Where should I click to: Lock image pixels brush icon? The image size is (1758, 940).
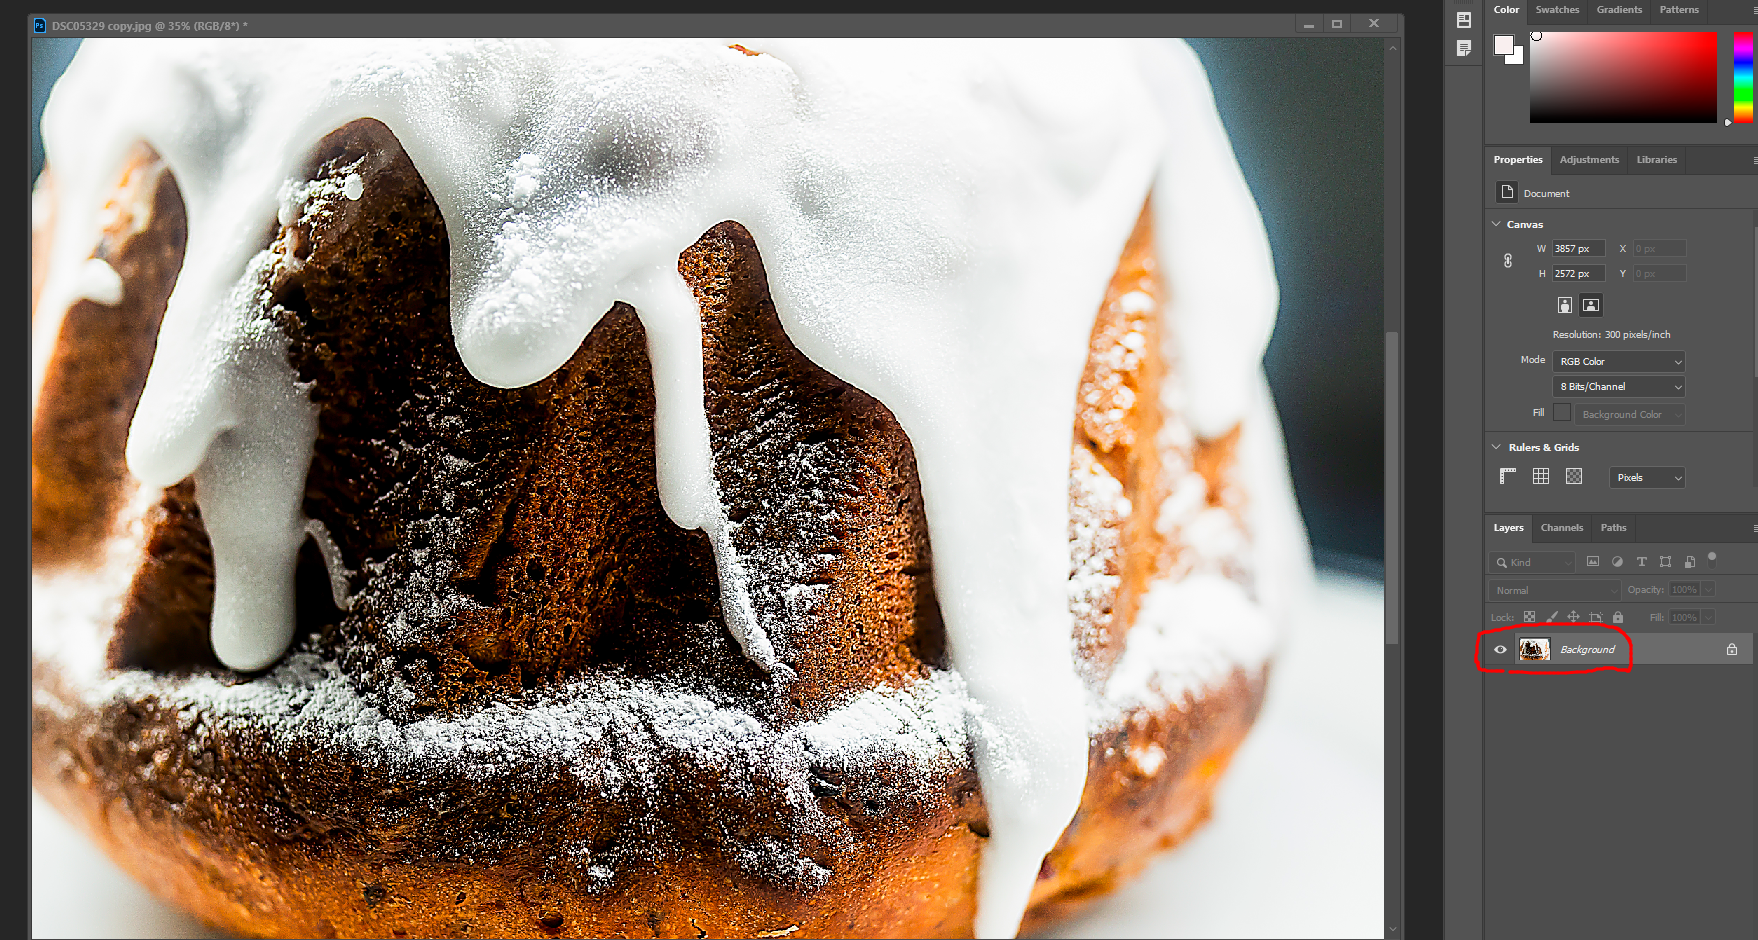[x=1552, y=617]
